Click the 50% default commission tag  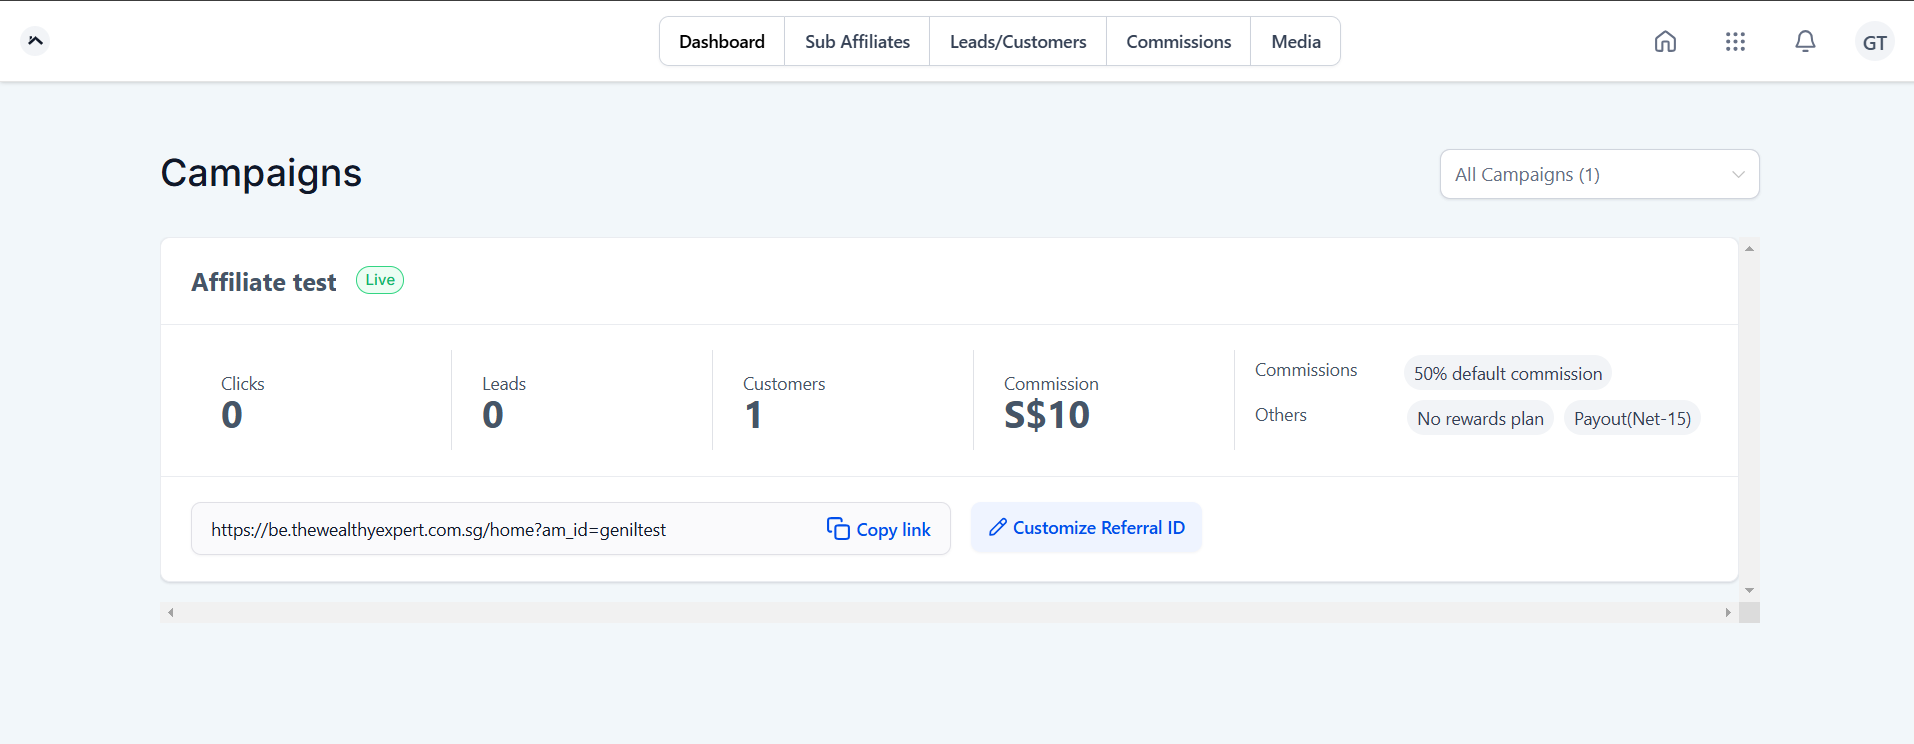point(1507,374)
